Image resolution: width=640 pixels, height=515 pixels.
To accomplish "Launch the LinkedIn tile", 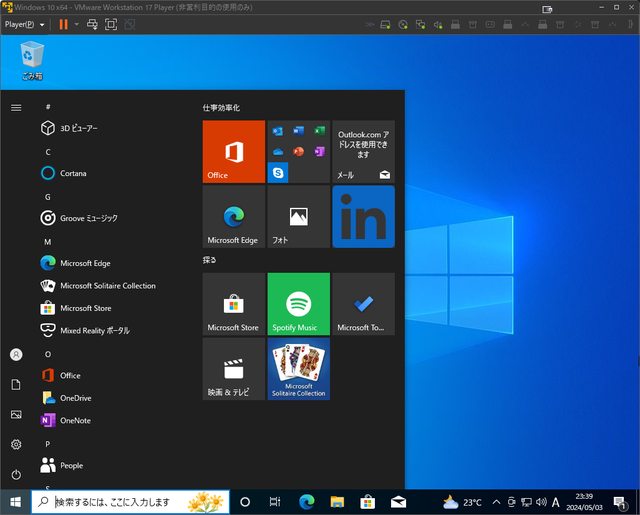I will pos(363,217).
